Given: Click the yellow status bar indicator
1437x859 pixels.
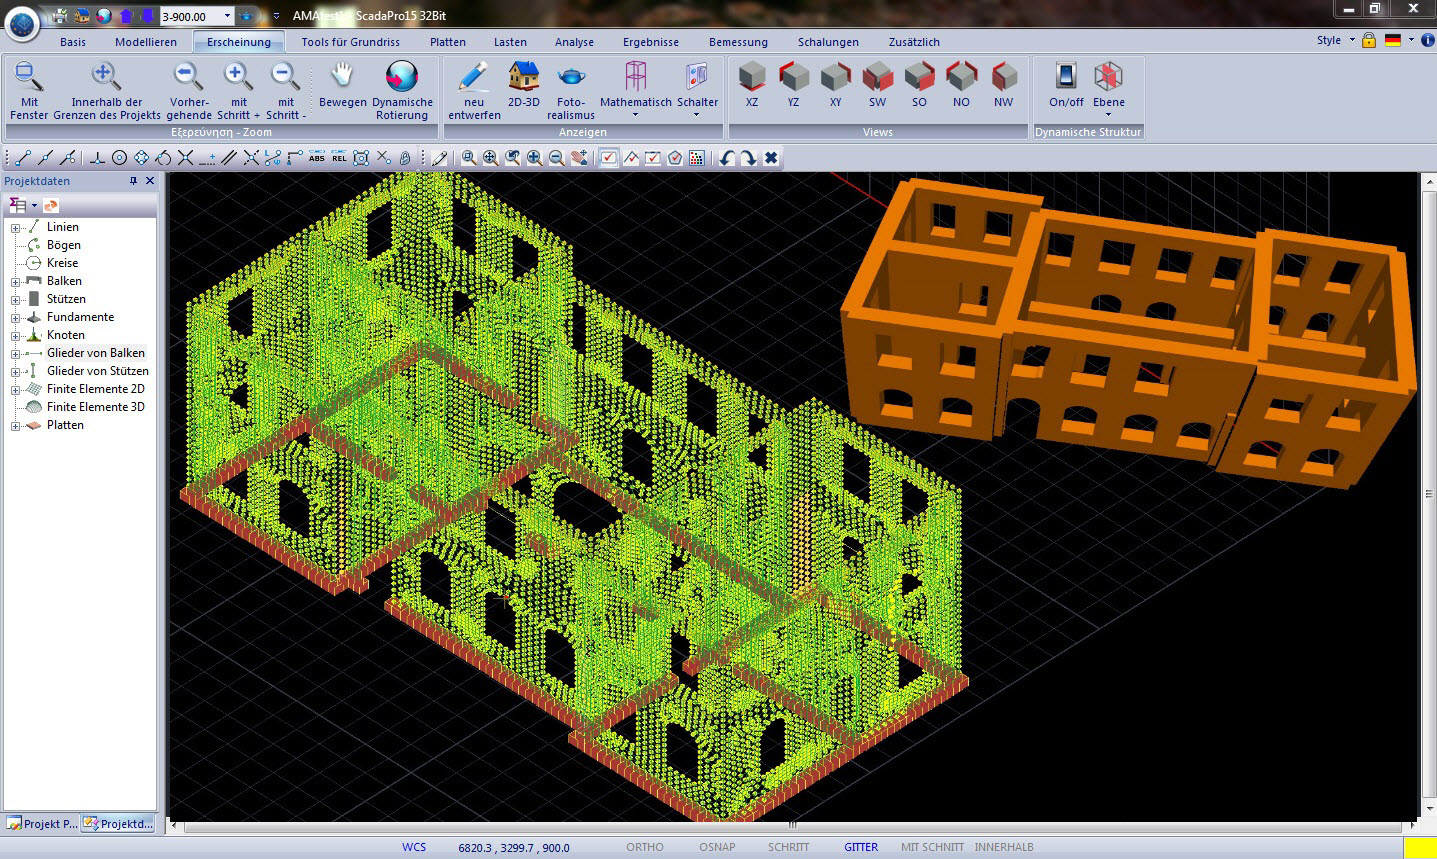Looking at the screenshot, I should pos(1418,847).
